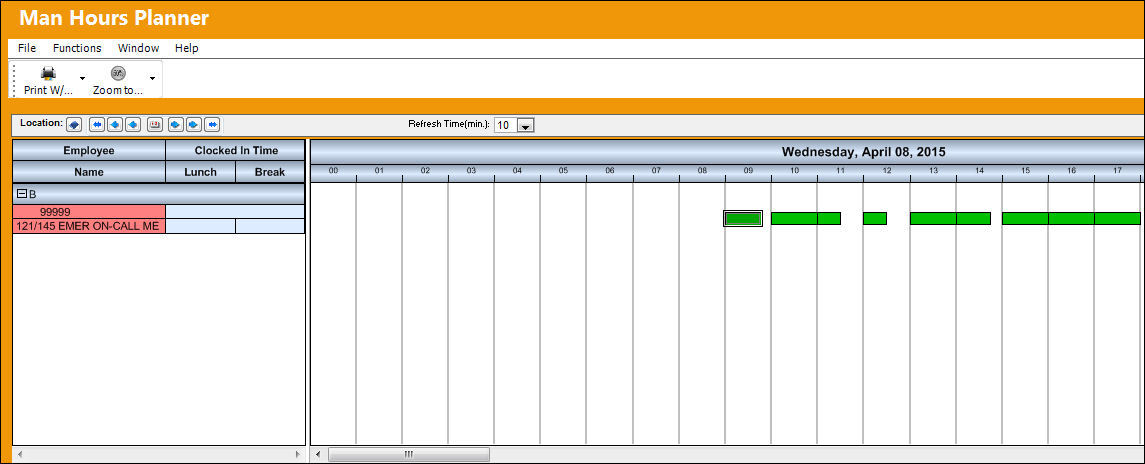Click the right arrow just before double-right arrow
Image resolution: width=1145 pixels, height=464 pixels.
point(194,125)
